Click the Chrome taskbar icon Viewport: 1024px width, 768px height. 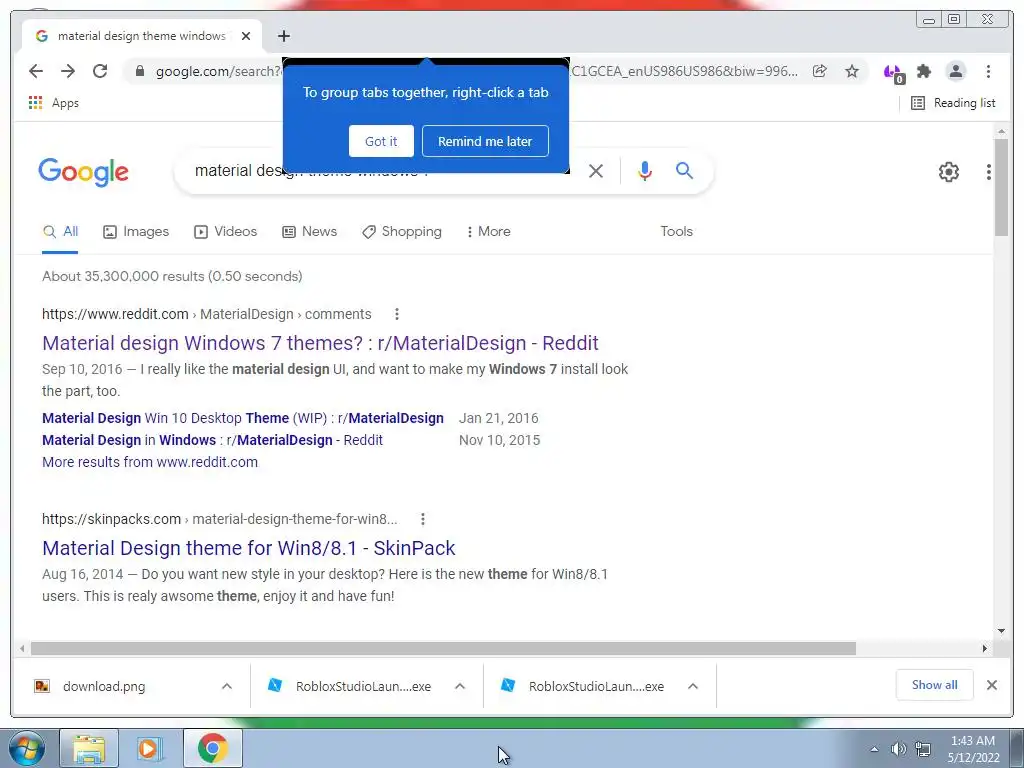pos(212,748)
